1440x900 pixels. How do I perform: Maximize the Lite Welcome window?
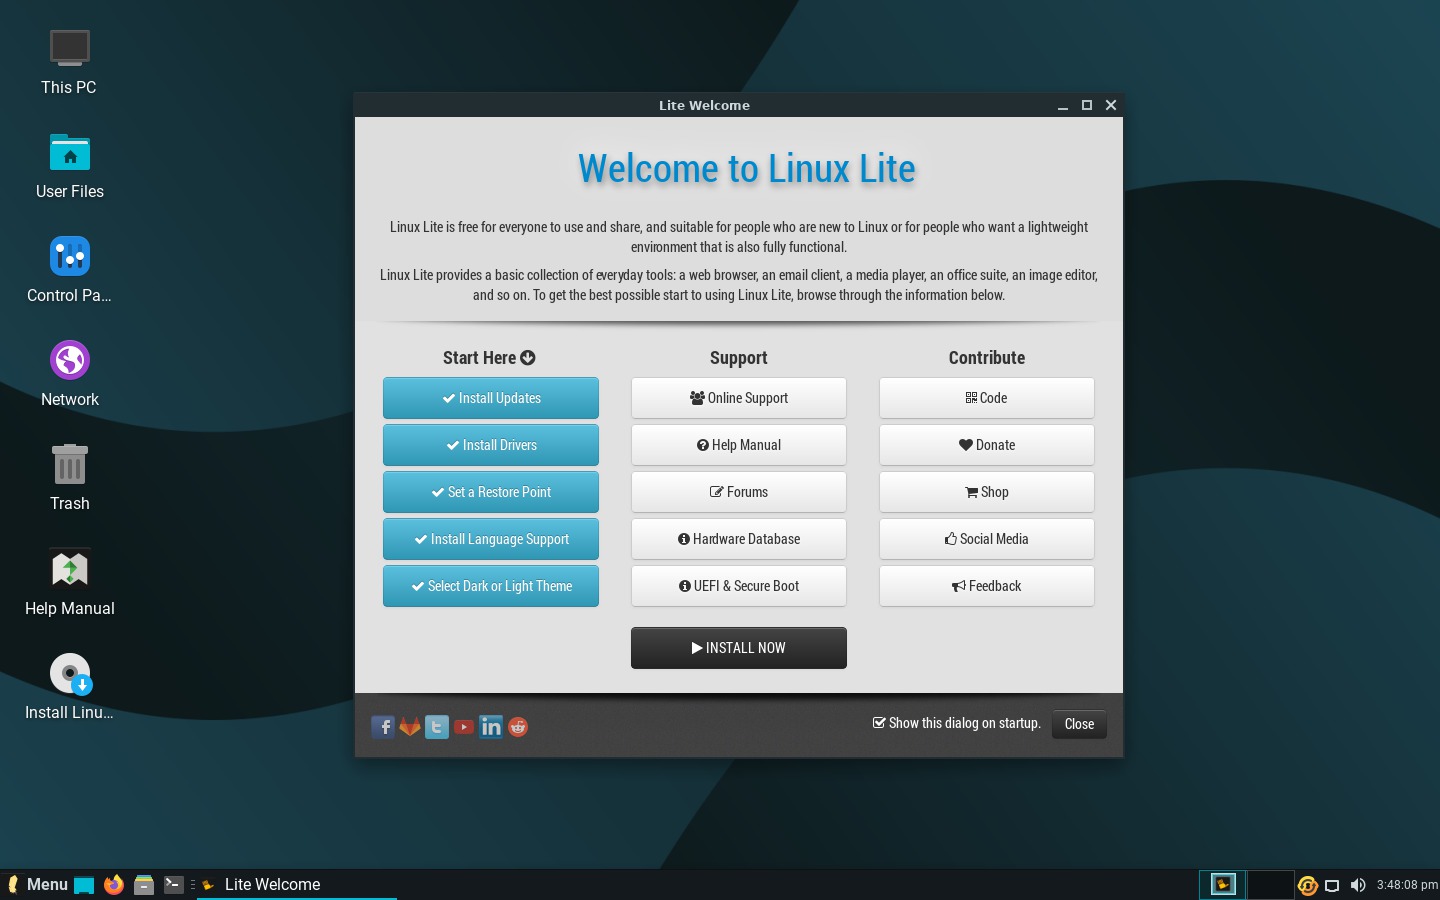1087,105
